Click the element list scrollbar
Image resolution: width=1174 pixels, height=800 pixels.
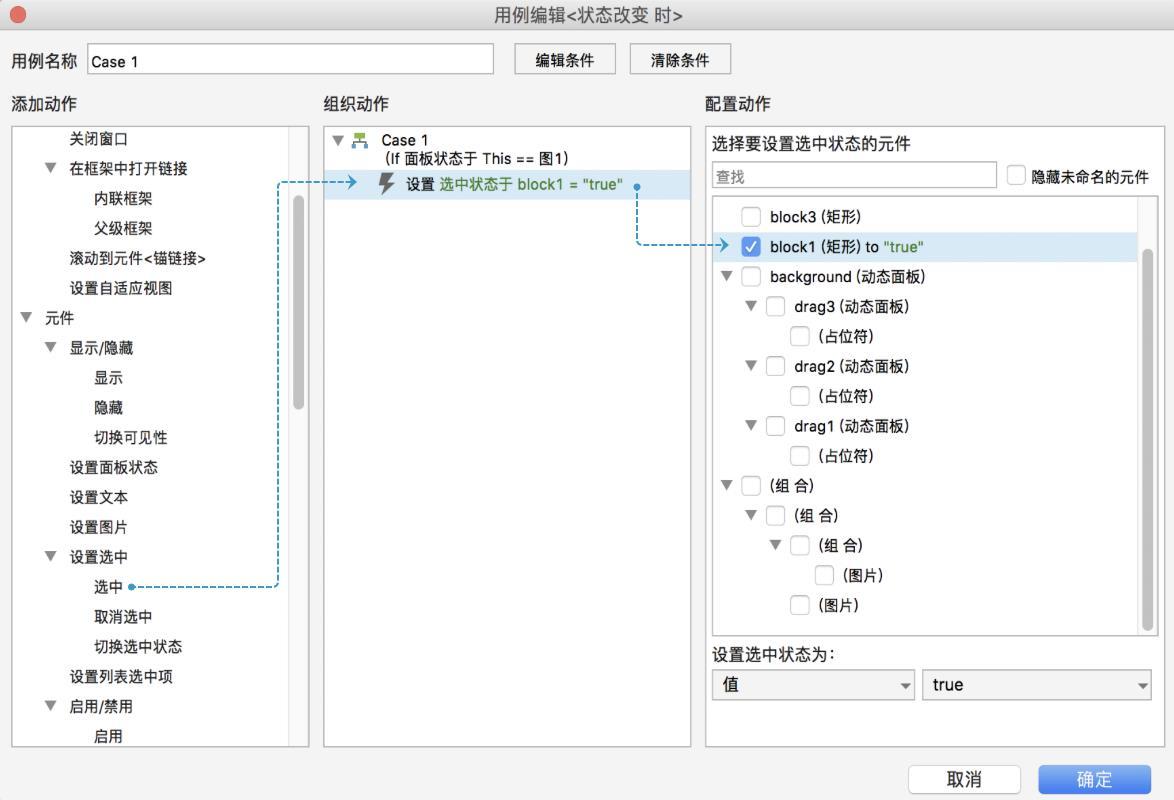pyautogui.click(x=1147, y=440)
